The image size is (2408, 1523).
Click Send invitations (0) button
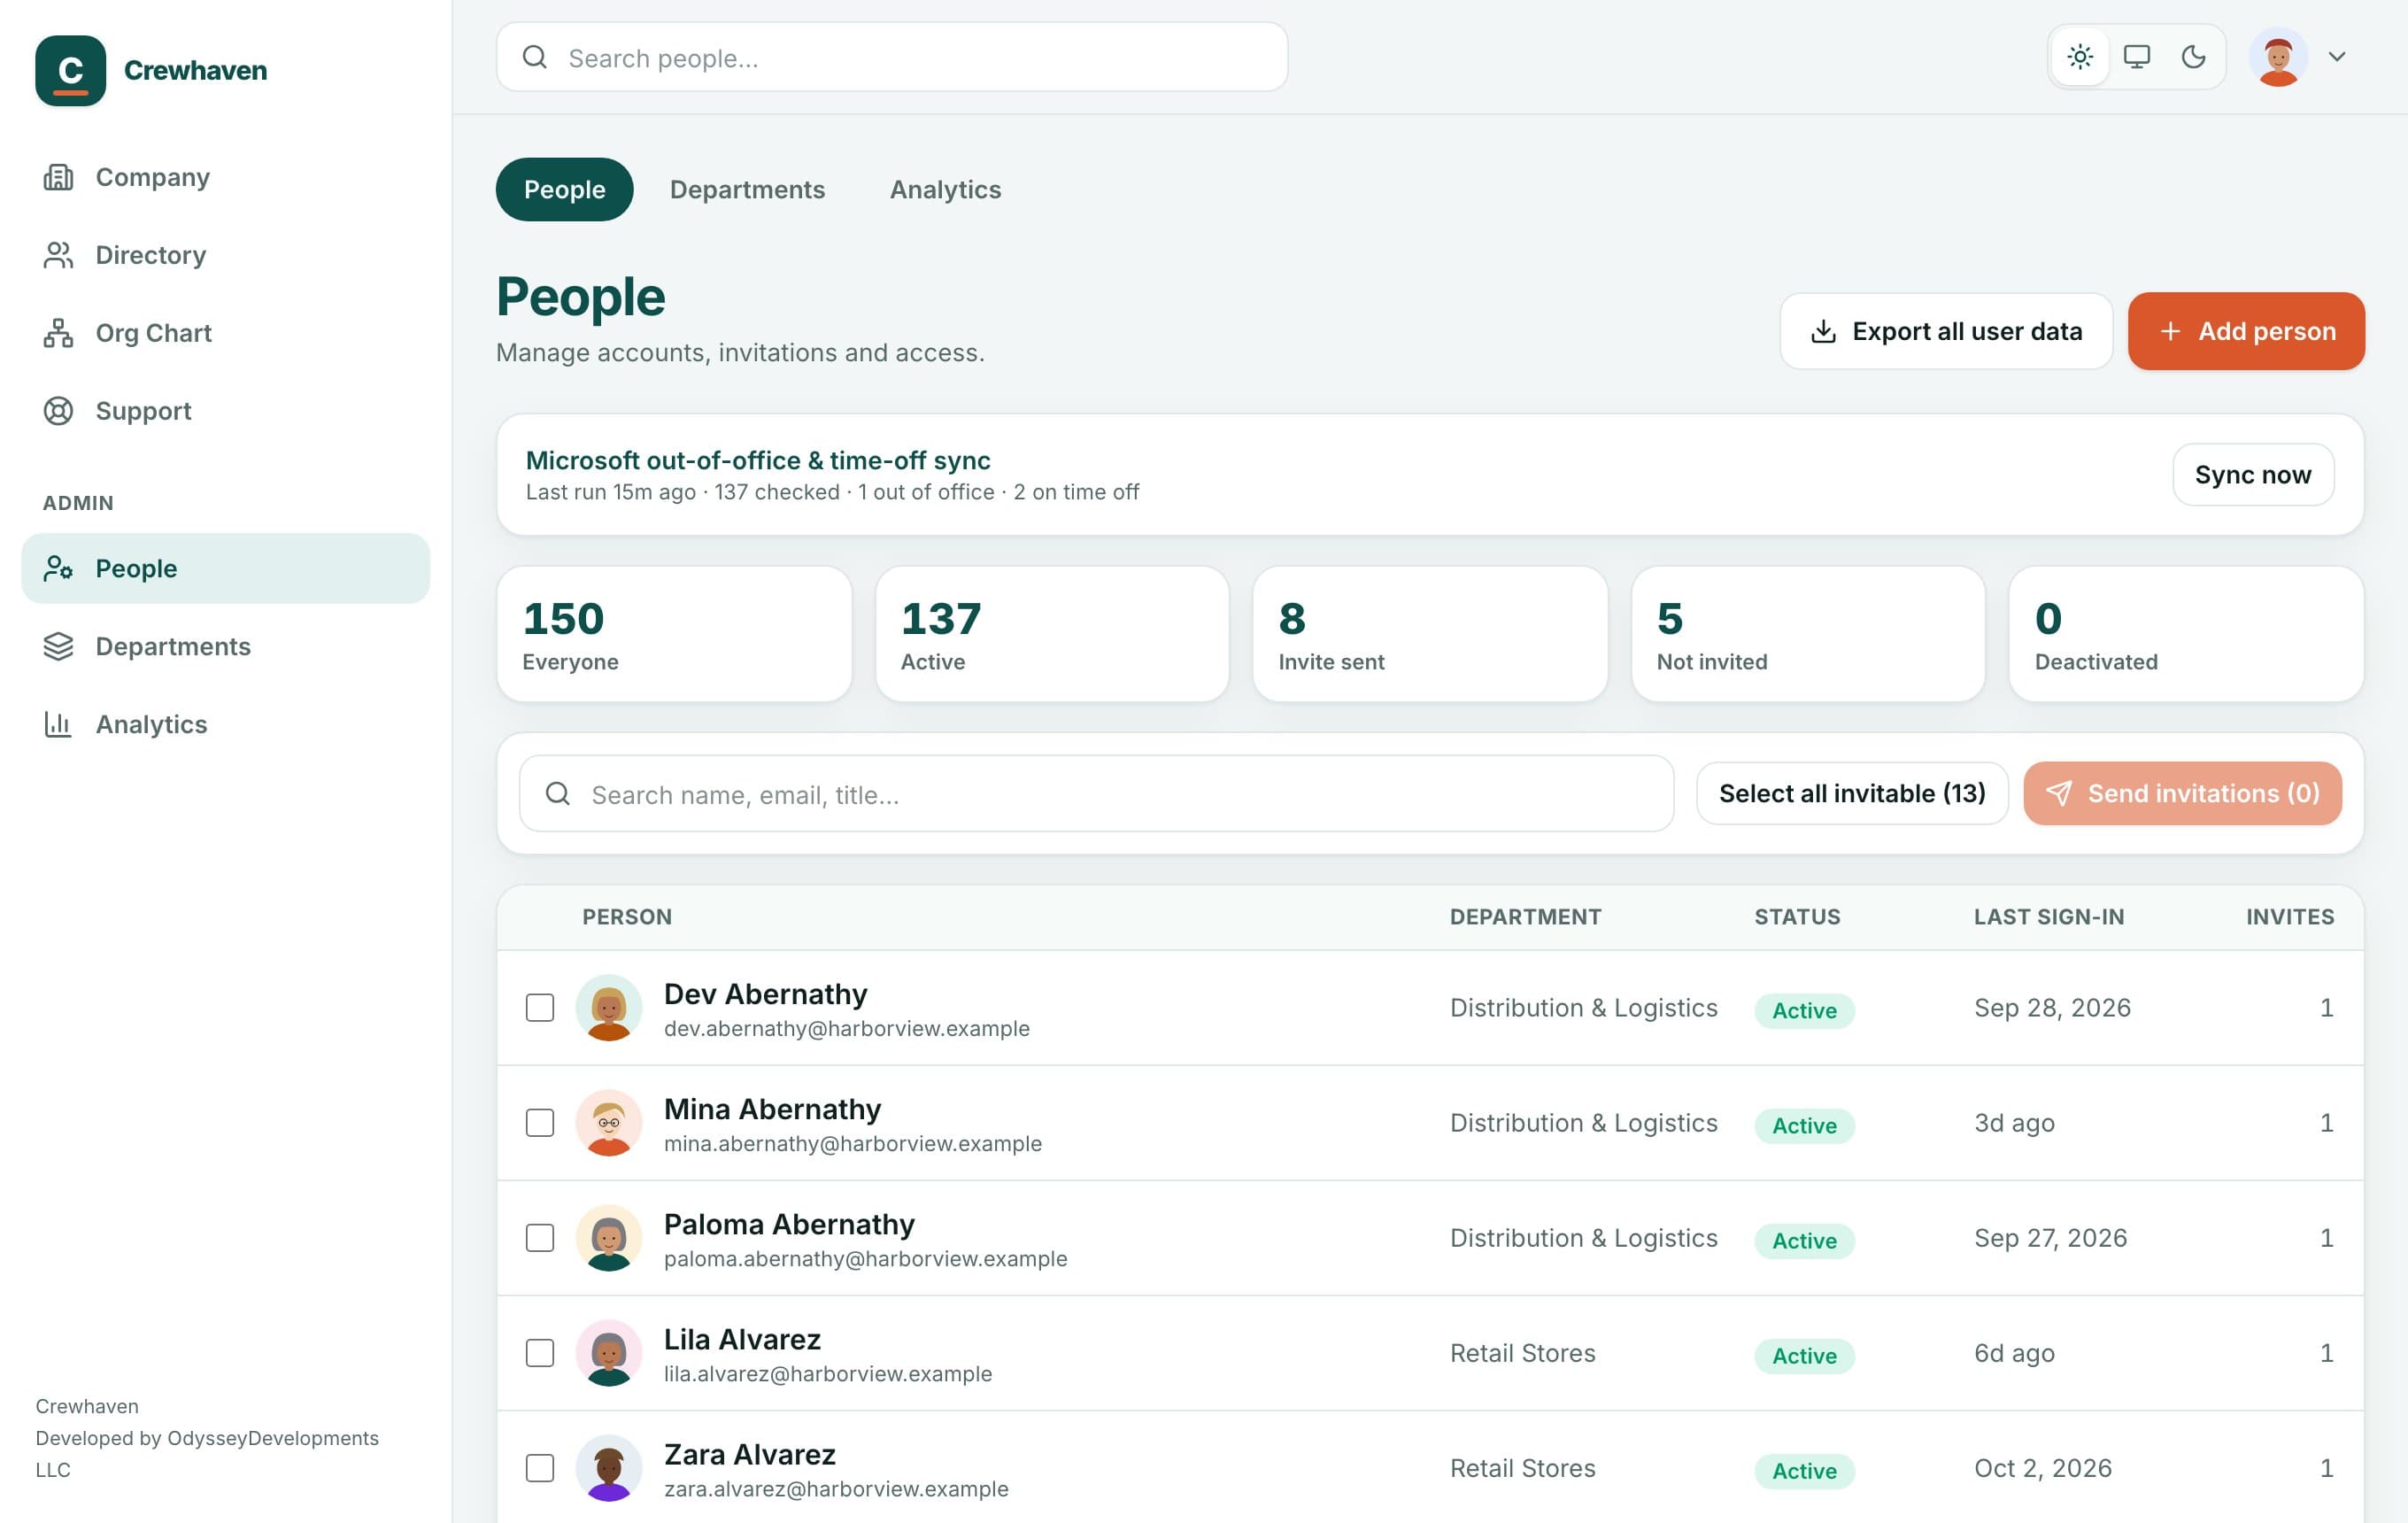(x=2182, y=793)
